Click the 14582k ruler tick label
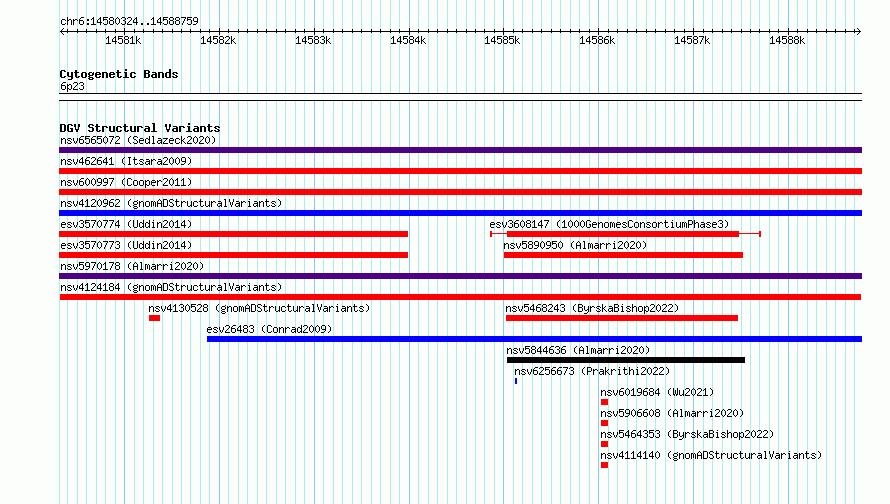The width and height of the screenshot is (890, 504). (x=218, y=40)
